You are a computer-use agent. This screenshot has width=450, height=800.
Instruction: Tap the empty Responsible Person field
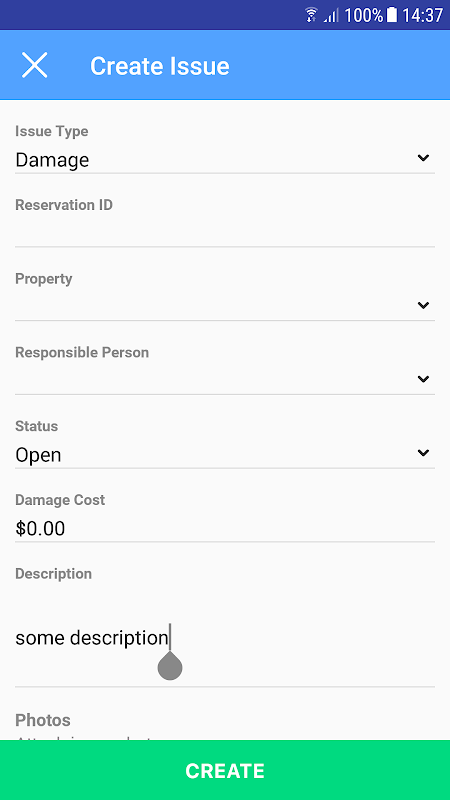pyautogui.click(x=225, y=380)
